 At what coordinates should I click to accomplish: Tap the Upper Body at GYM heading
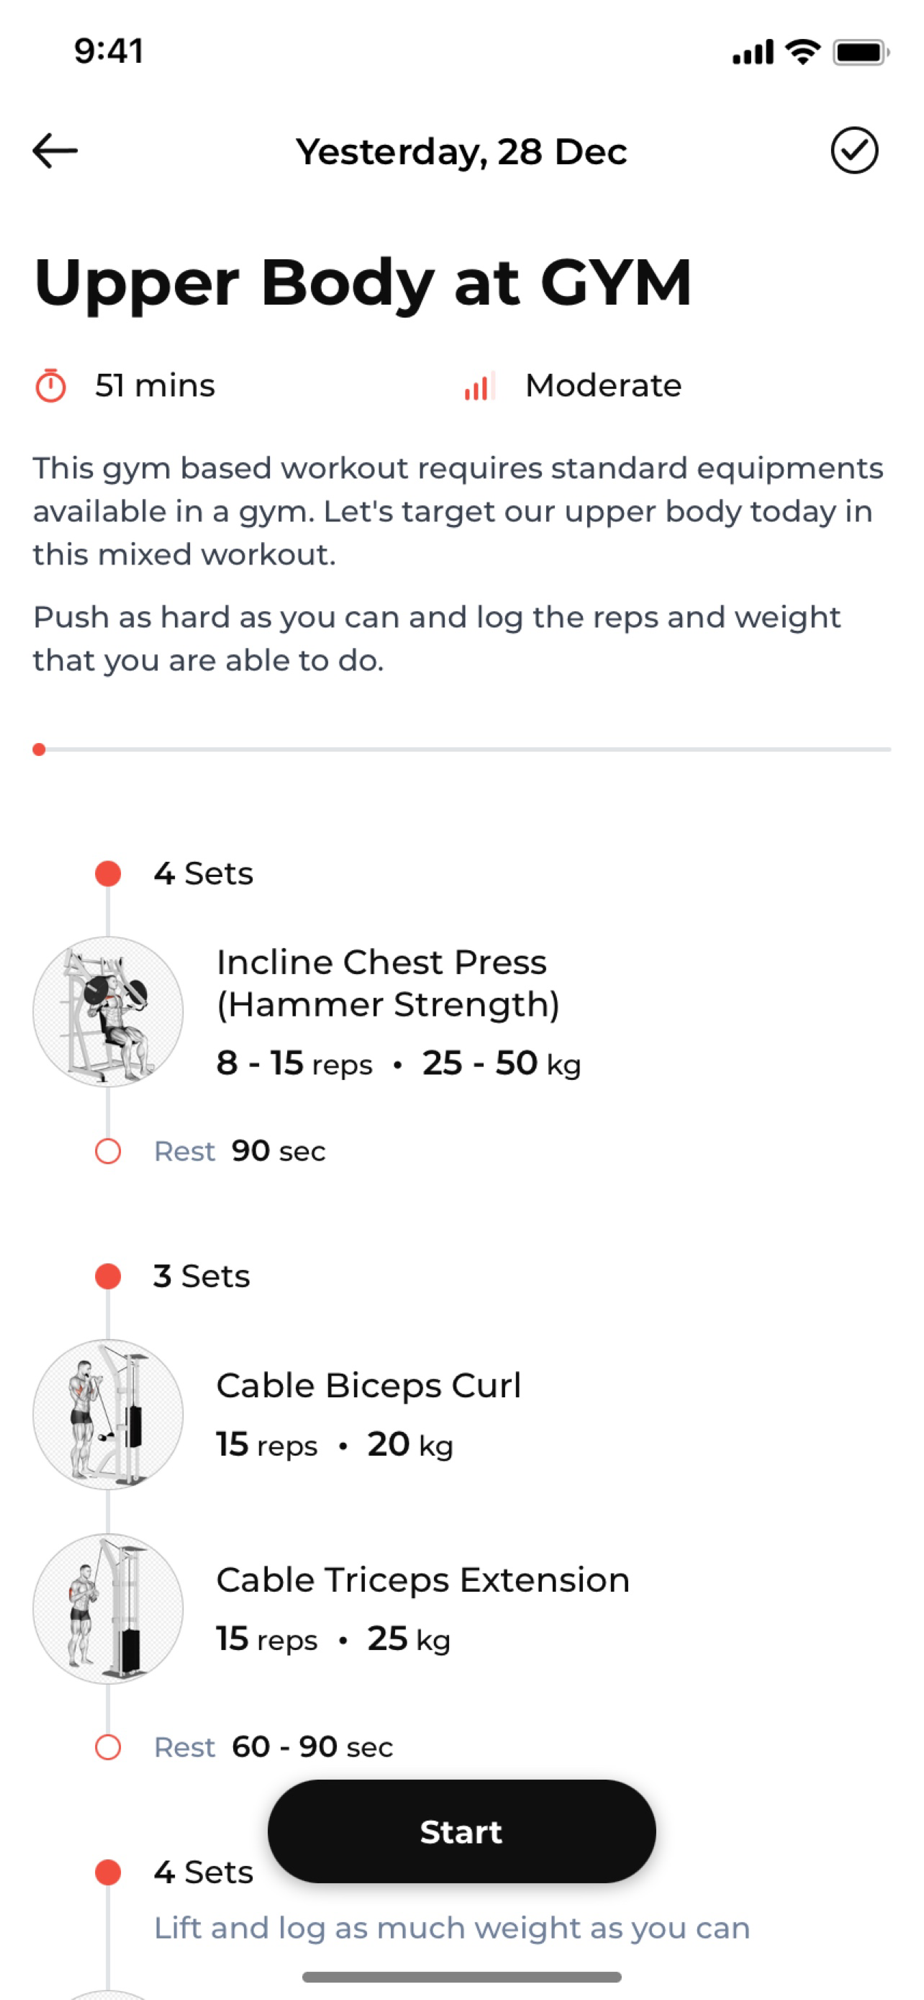click(x=362, y=282)
